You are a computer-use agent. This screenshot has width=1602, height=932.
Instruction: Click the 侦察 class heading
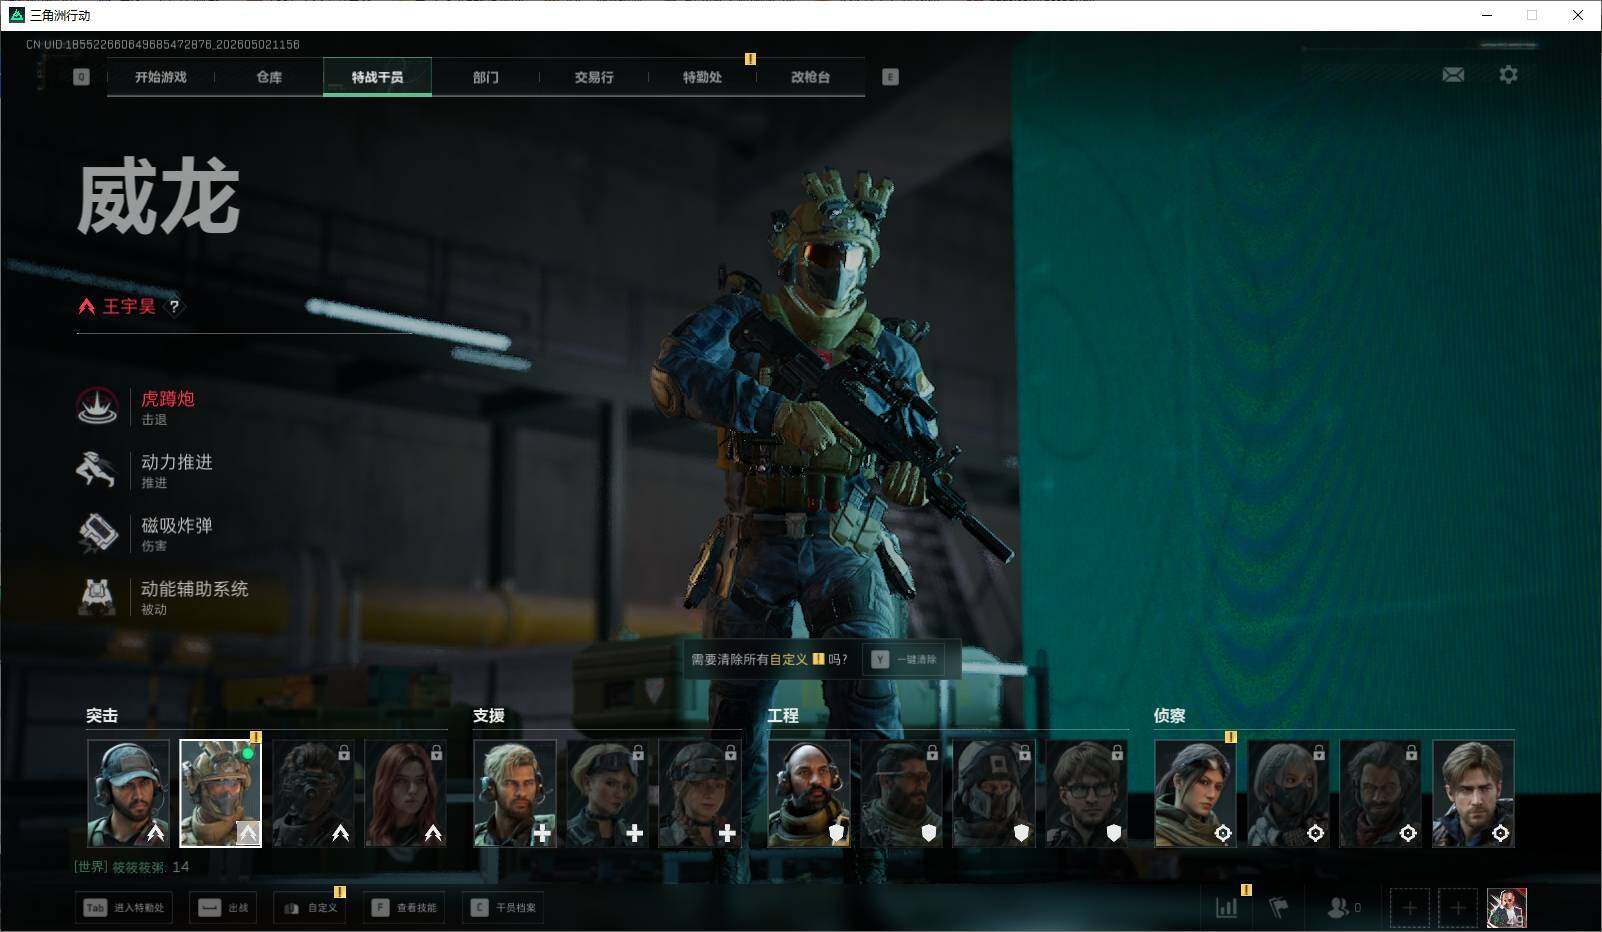click(1170, 716)
